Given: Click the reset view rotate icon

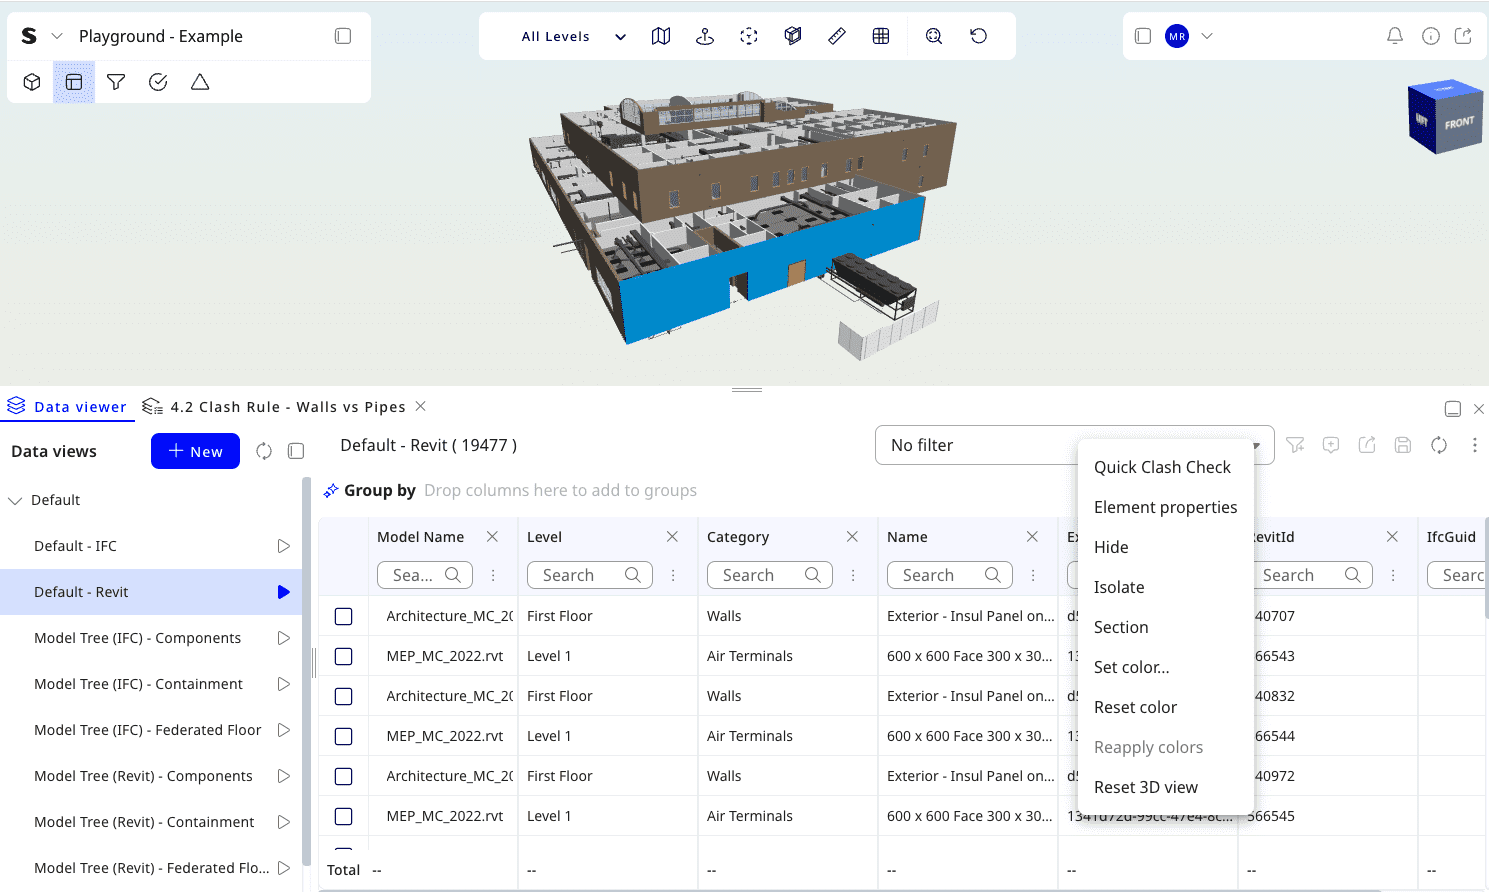Looking at the screenshot, I should (979, 36).
